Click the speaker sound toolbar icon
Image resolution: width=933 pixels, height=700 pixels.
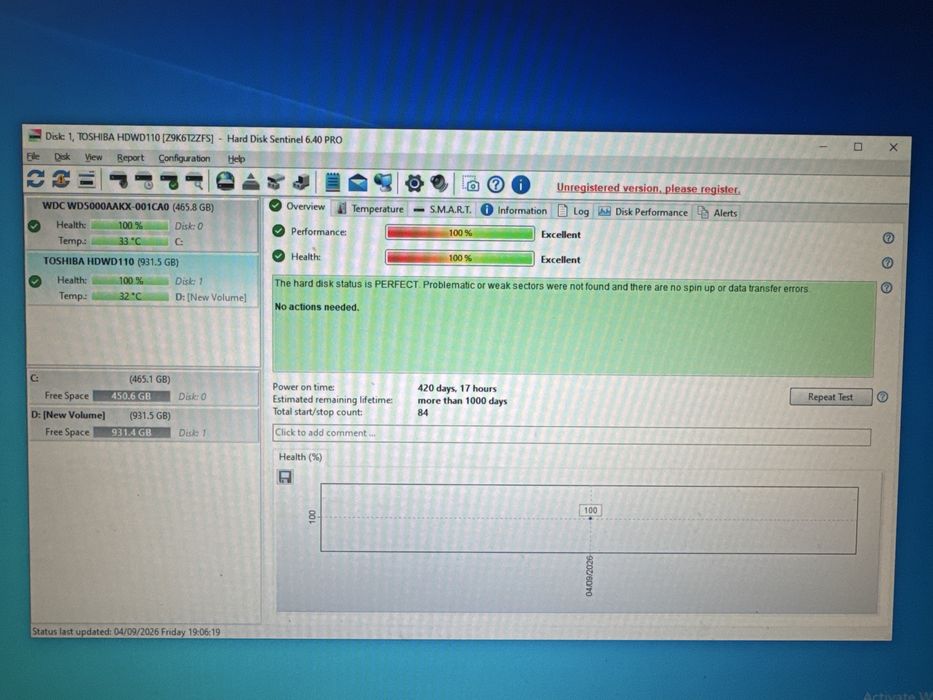coord(439,183)
